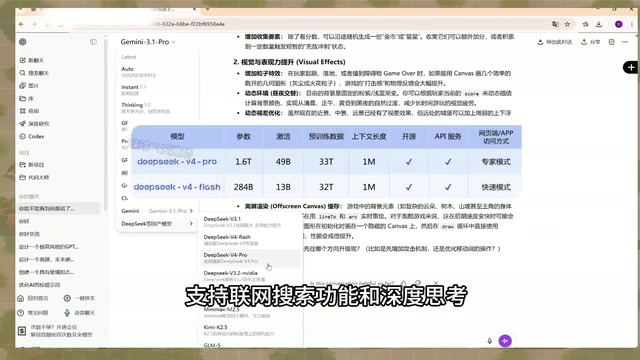
Task: Click the search chat magnifier icon
Action: click(x=22, y=73)
